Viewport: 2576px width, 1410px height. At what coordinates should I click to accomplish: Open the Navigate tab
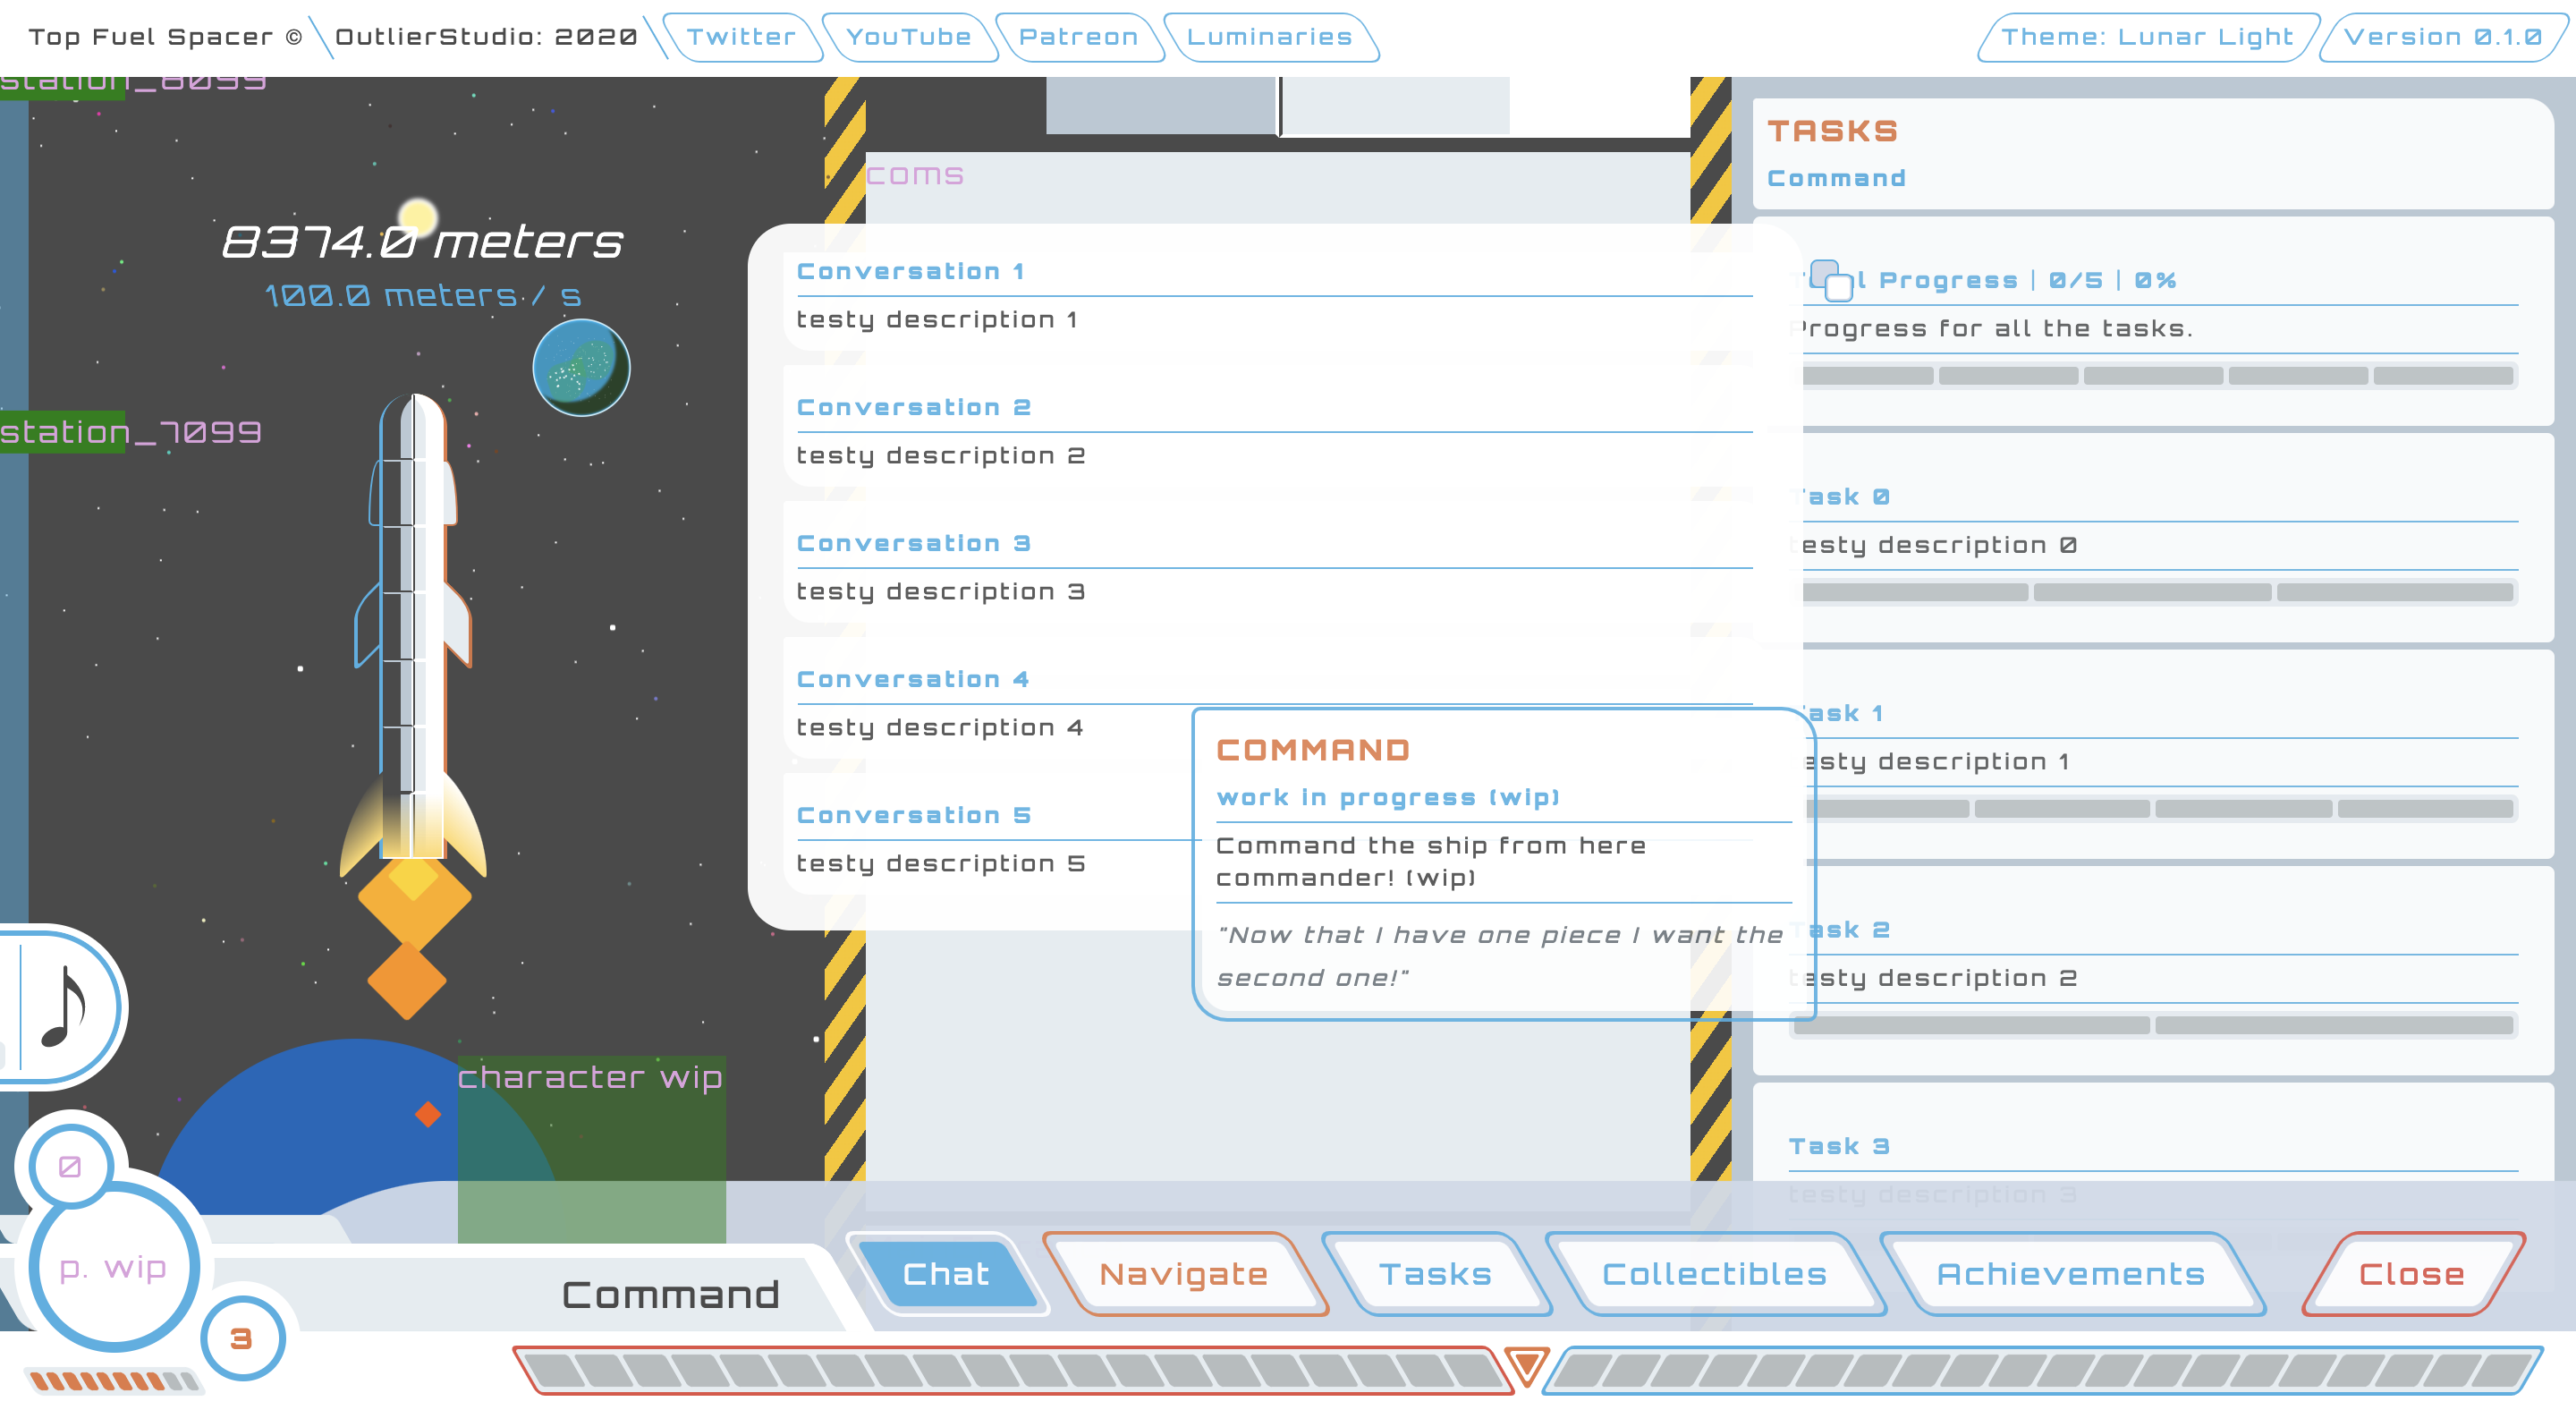pos(1184,1273)
